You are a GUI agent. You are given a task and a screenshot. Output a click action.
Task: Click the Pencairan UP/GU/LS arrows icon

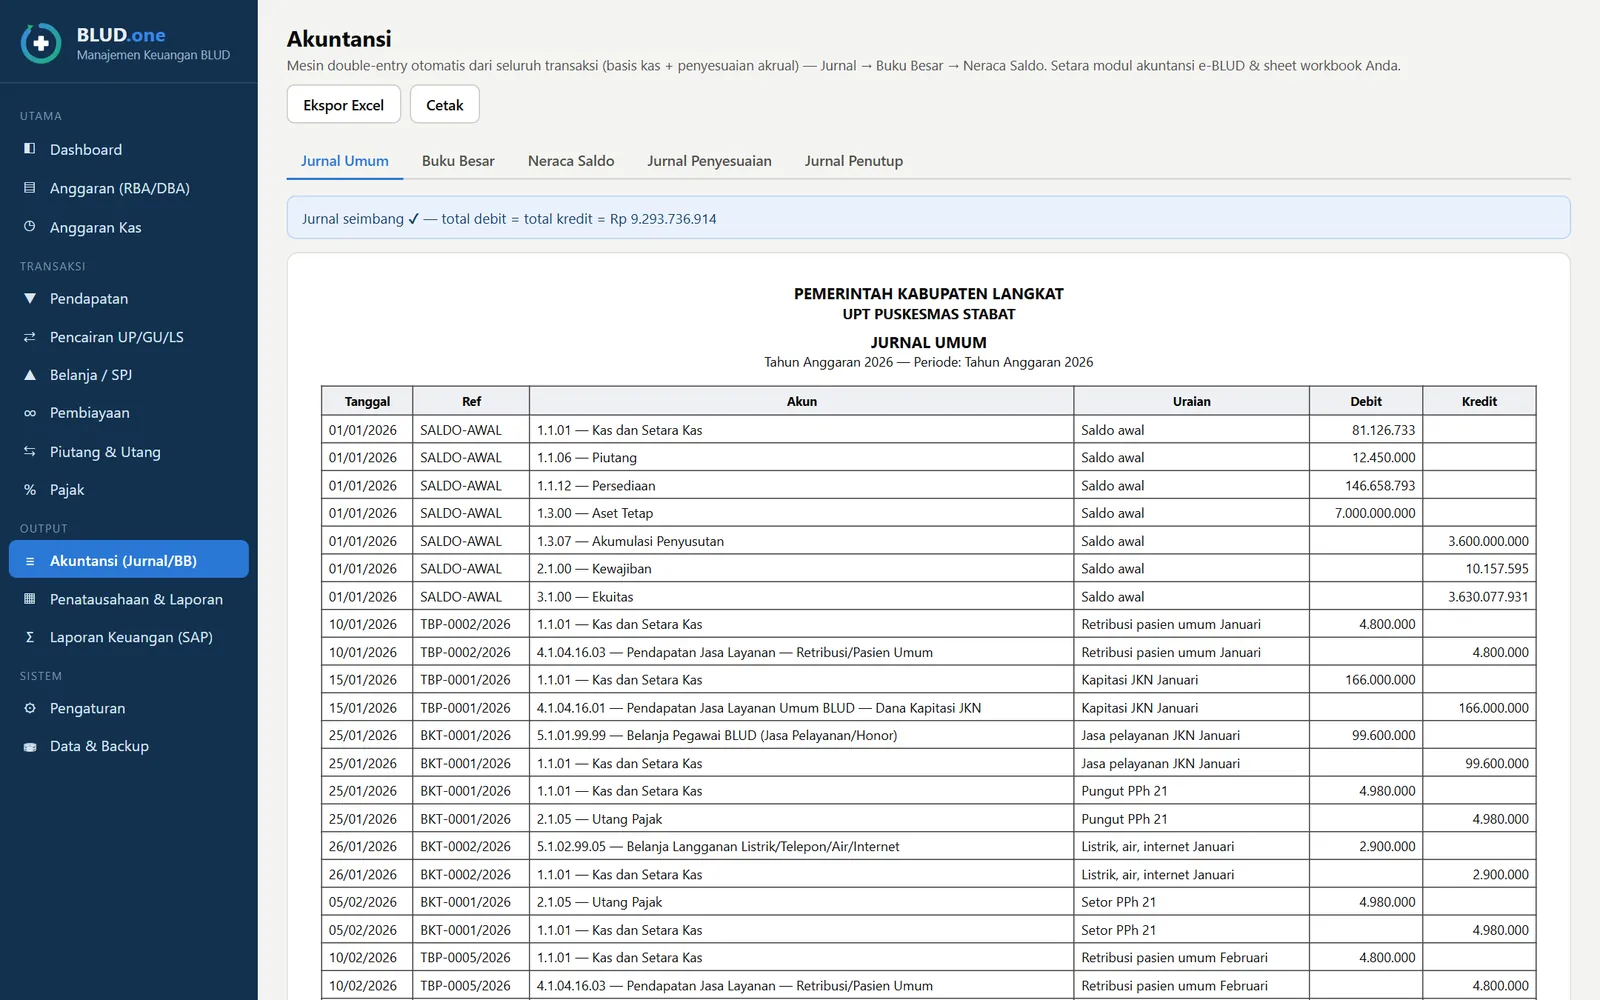coord(30,337)
